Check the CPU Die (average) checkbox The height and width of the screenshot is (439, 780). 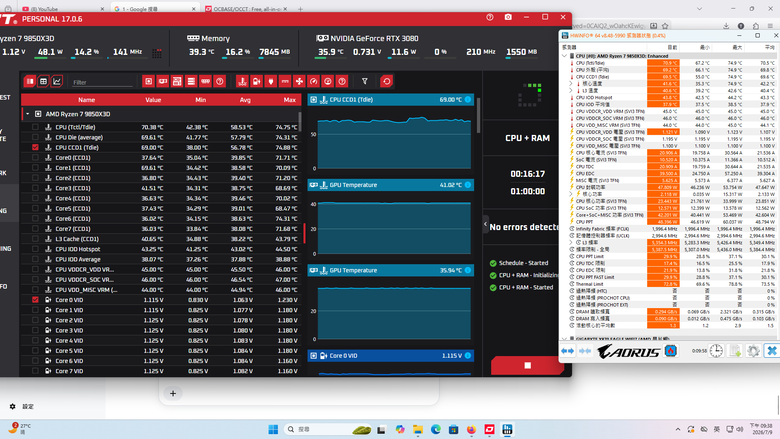[x=35, y=137]
